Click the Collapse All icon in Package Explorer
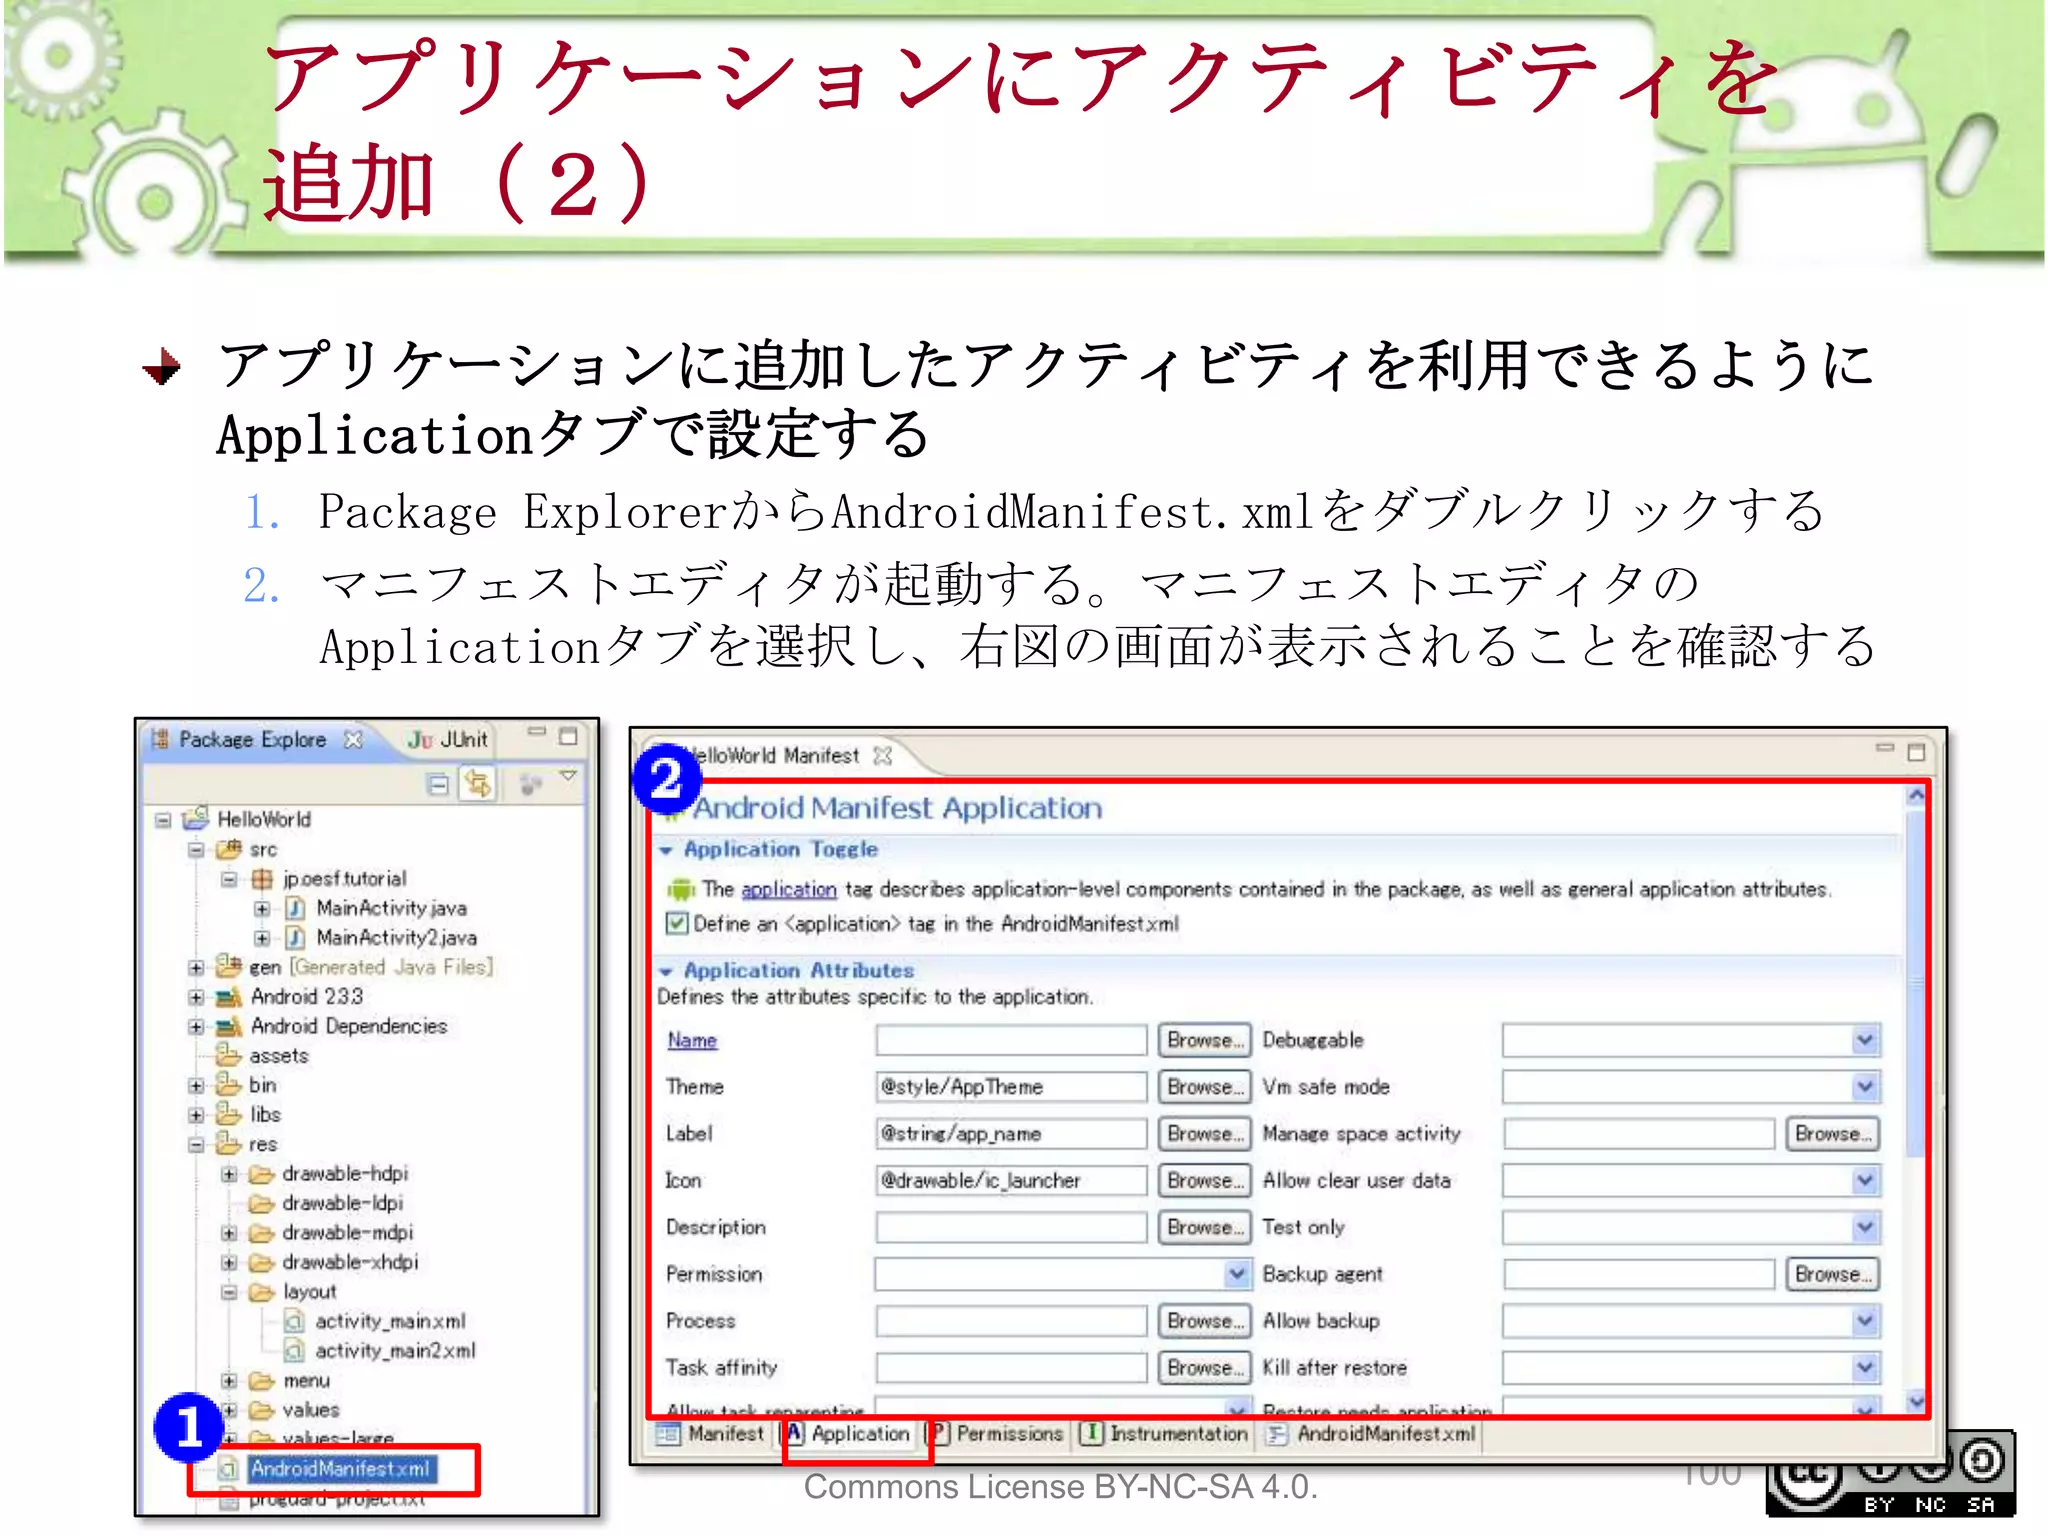Screen dimensions: 2048x1536 click(x=437, y=784)
